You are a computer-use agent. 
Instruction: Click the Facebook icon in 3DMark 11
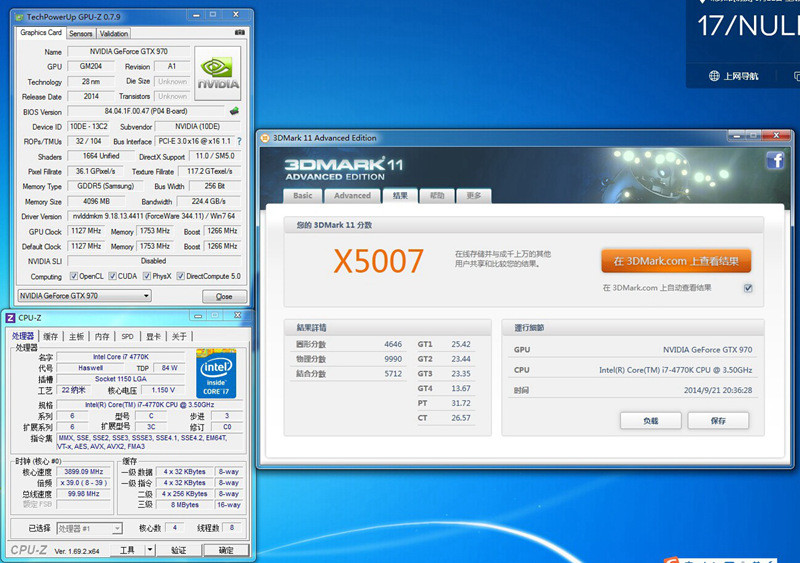pos(775,161)
